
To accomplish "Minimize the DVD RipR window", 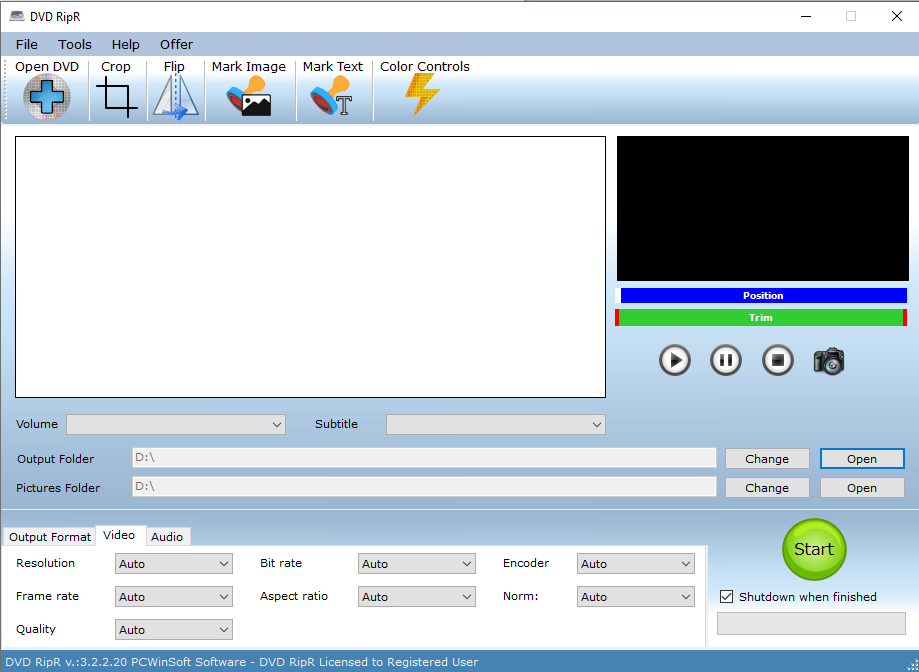I will click(x=806, y=16).
